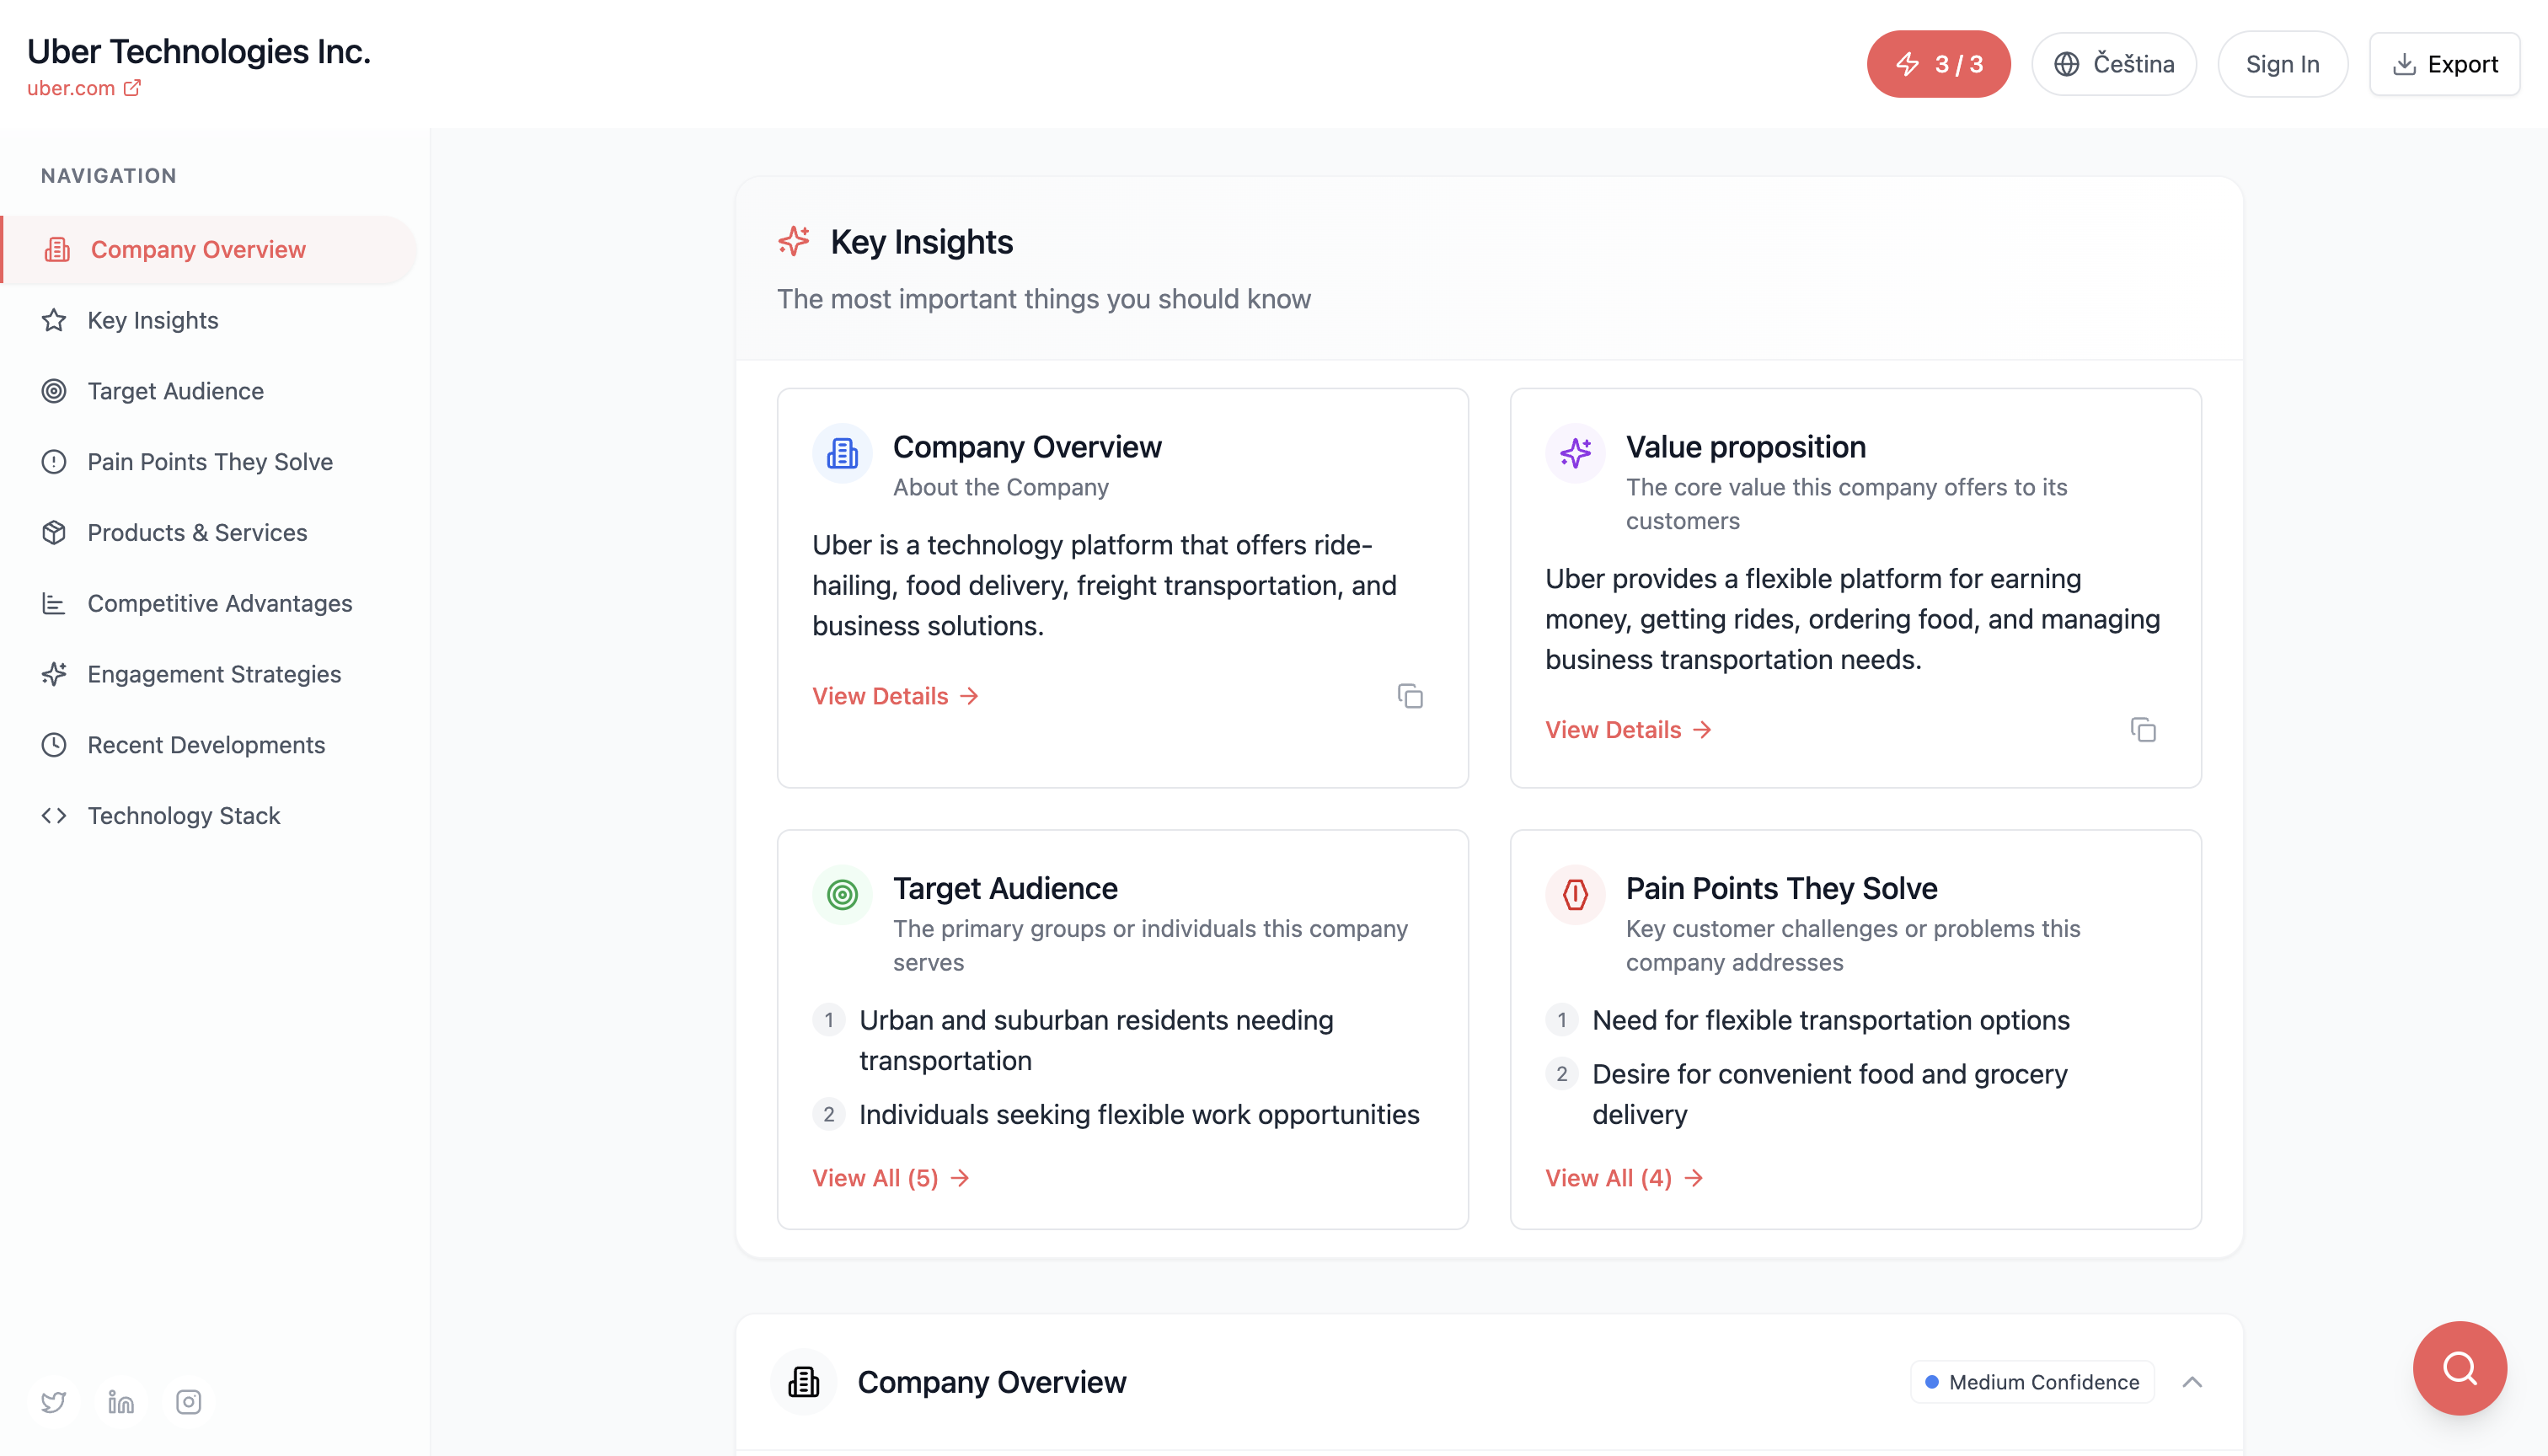The image size is (2548, 1456).
Task: Click the Sign In button
Action: coord(2282,64)
